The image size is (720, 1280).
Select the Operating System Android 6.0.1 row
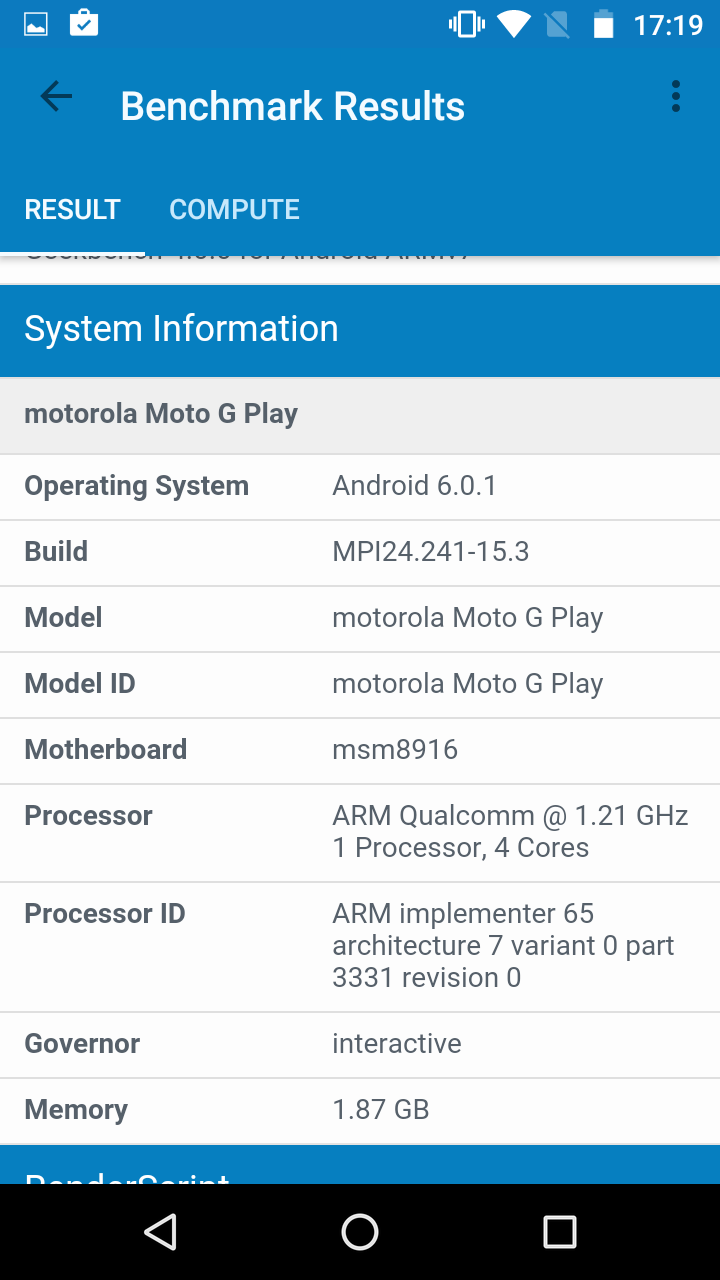pos(360,486)
